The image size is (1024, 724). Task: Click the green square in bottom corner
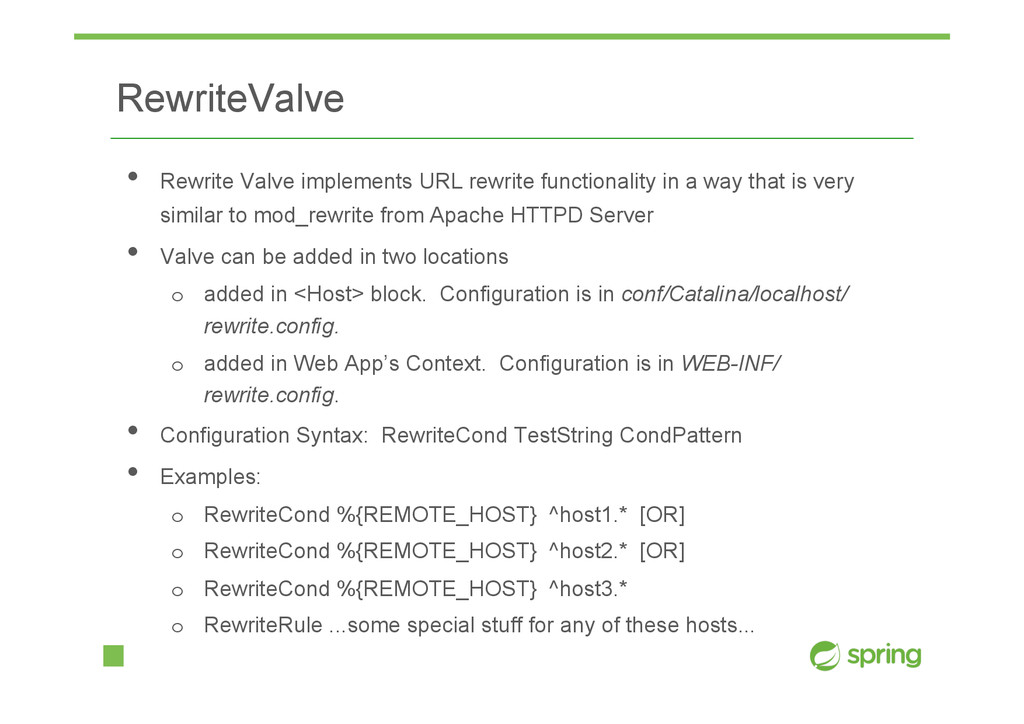coord(114,656)
